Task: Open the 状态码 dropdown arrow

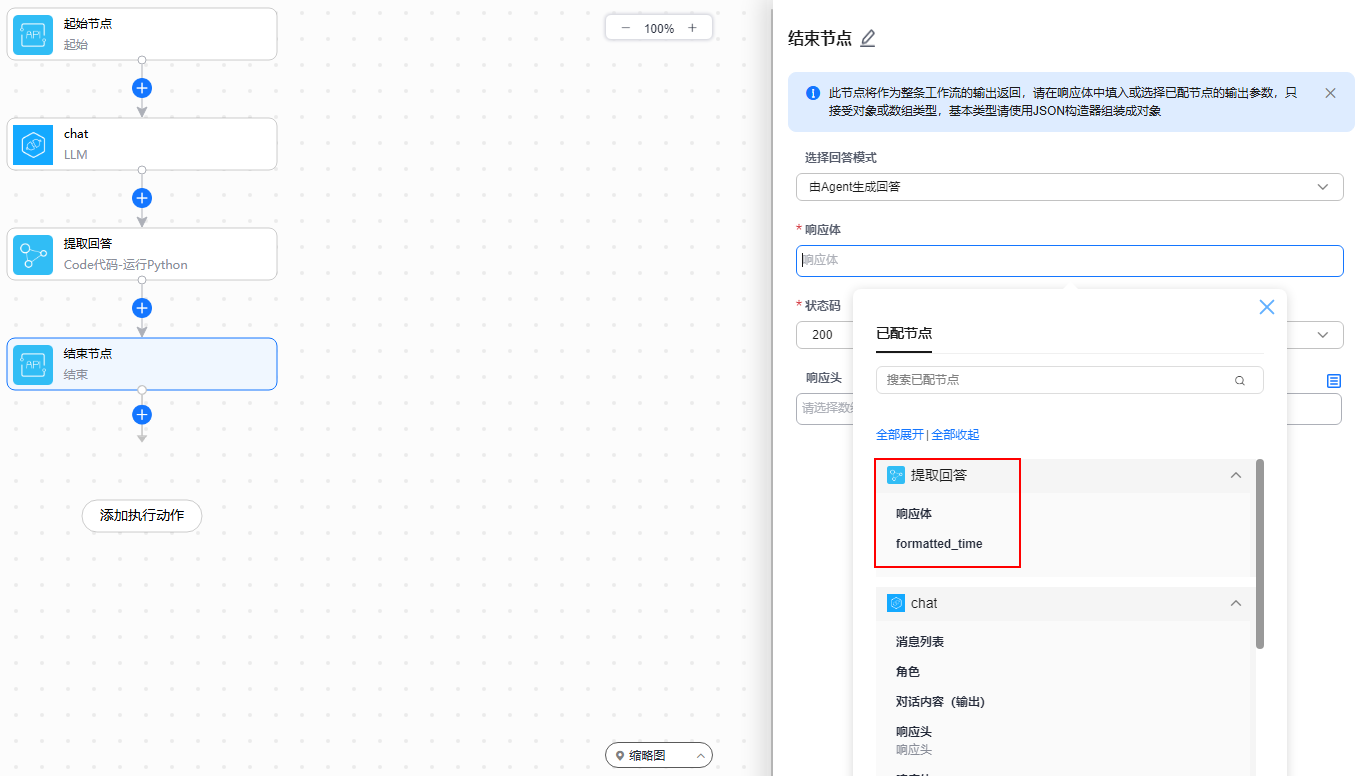Action: 1323,335
